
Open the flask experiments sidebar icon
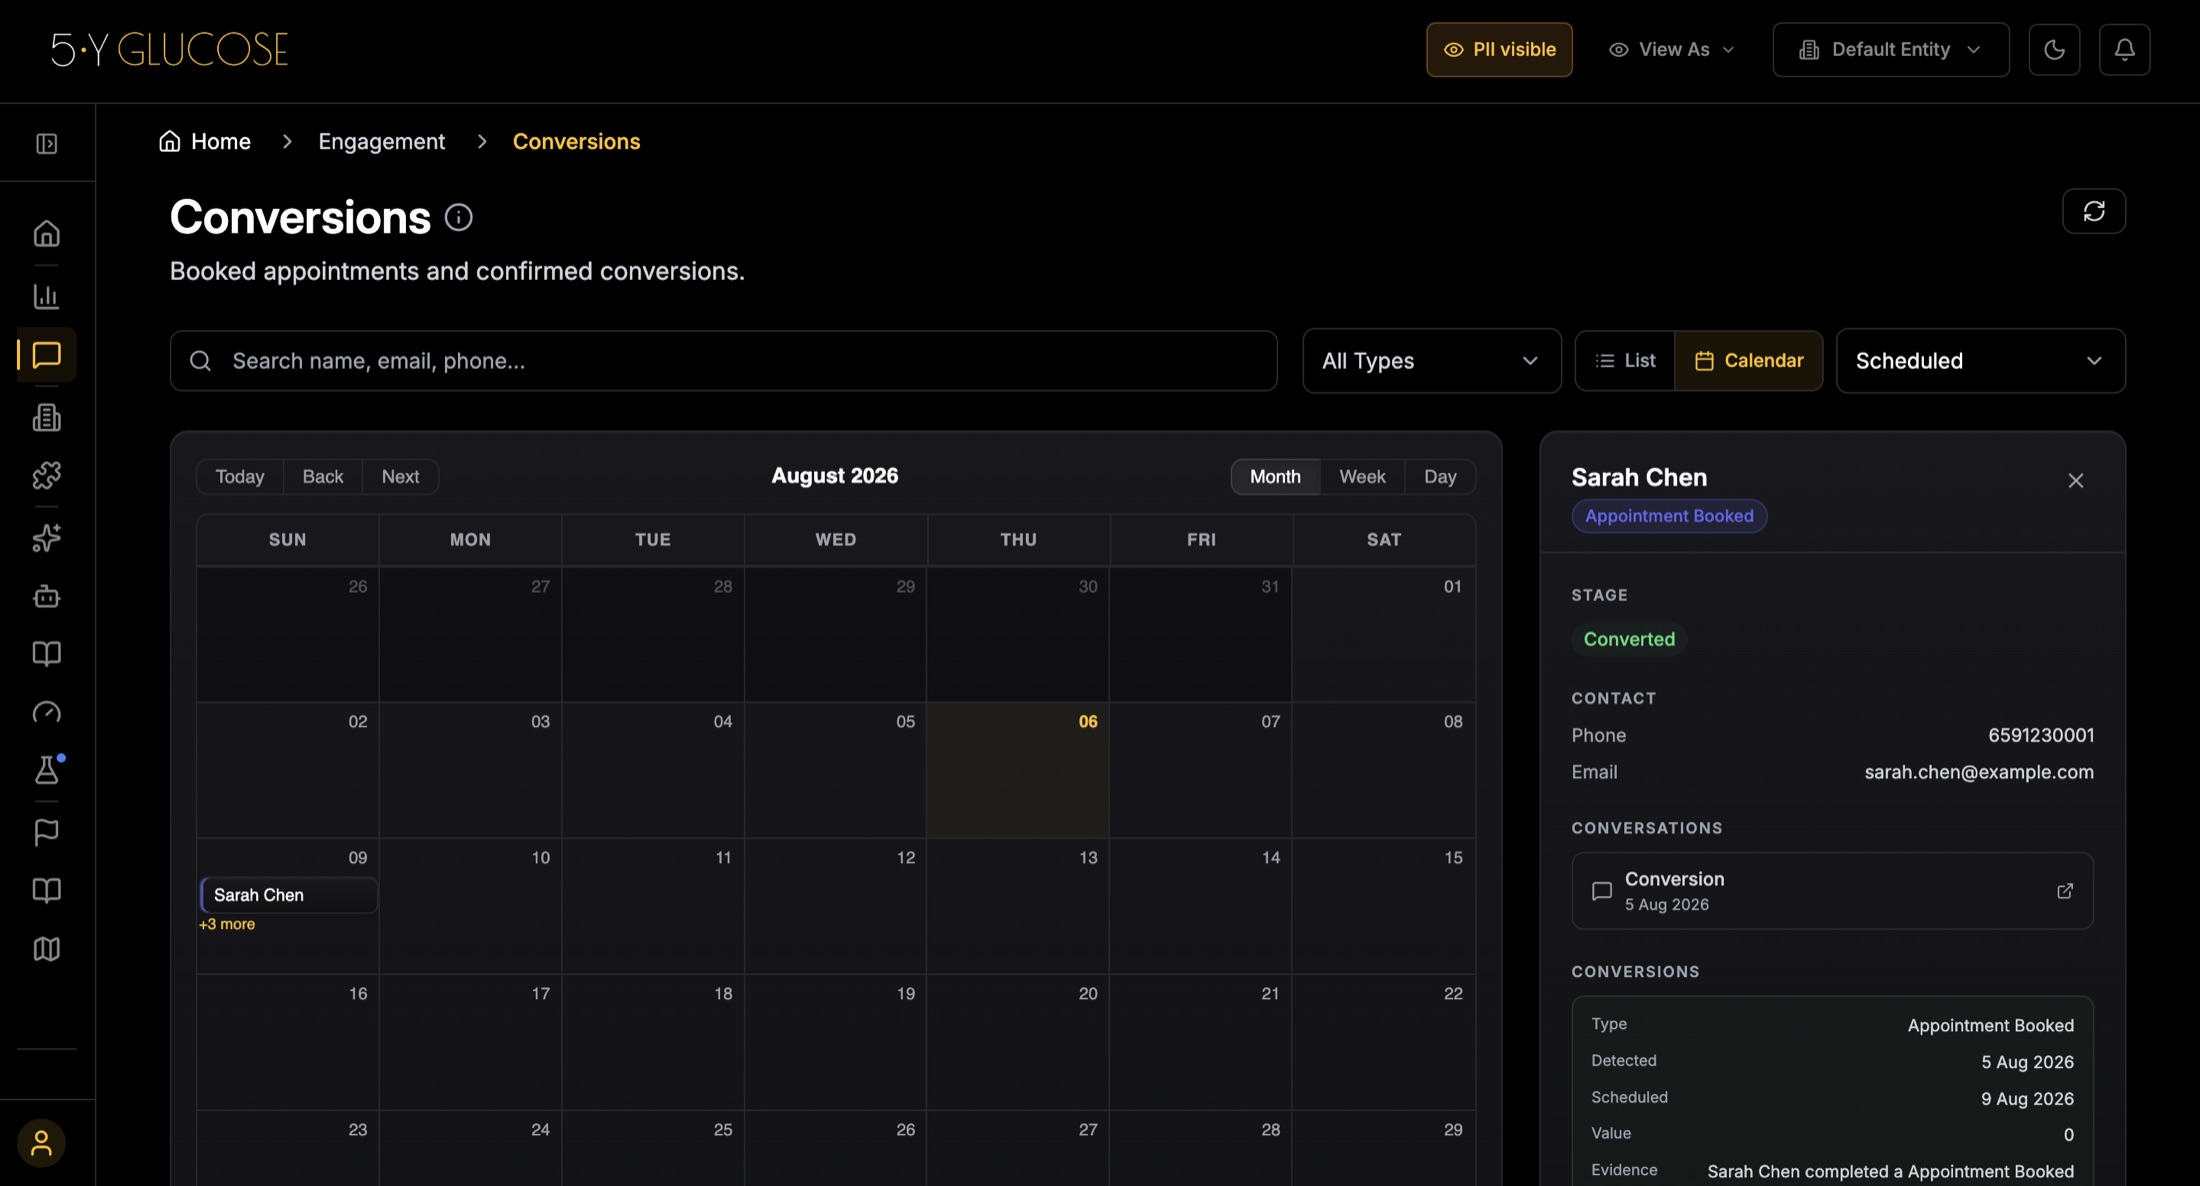tap(47, 770)
